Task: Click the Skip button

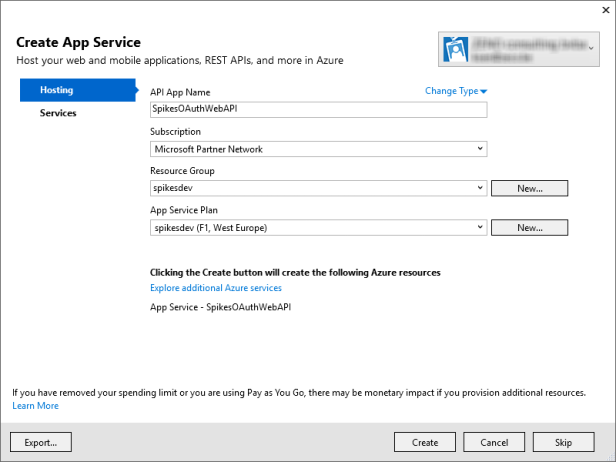Action: [x=563, y=442]
